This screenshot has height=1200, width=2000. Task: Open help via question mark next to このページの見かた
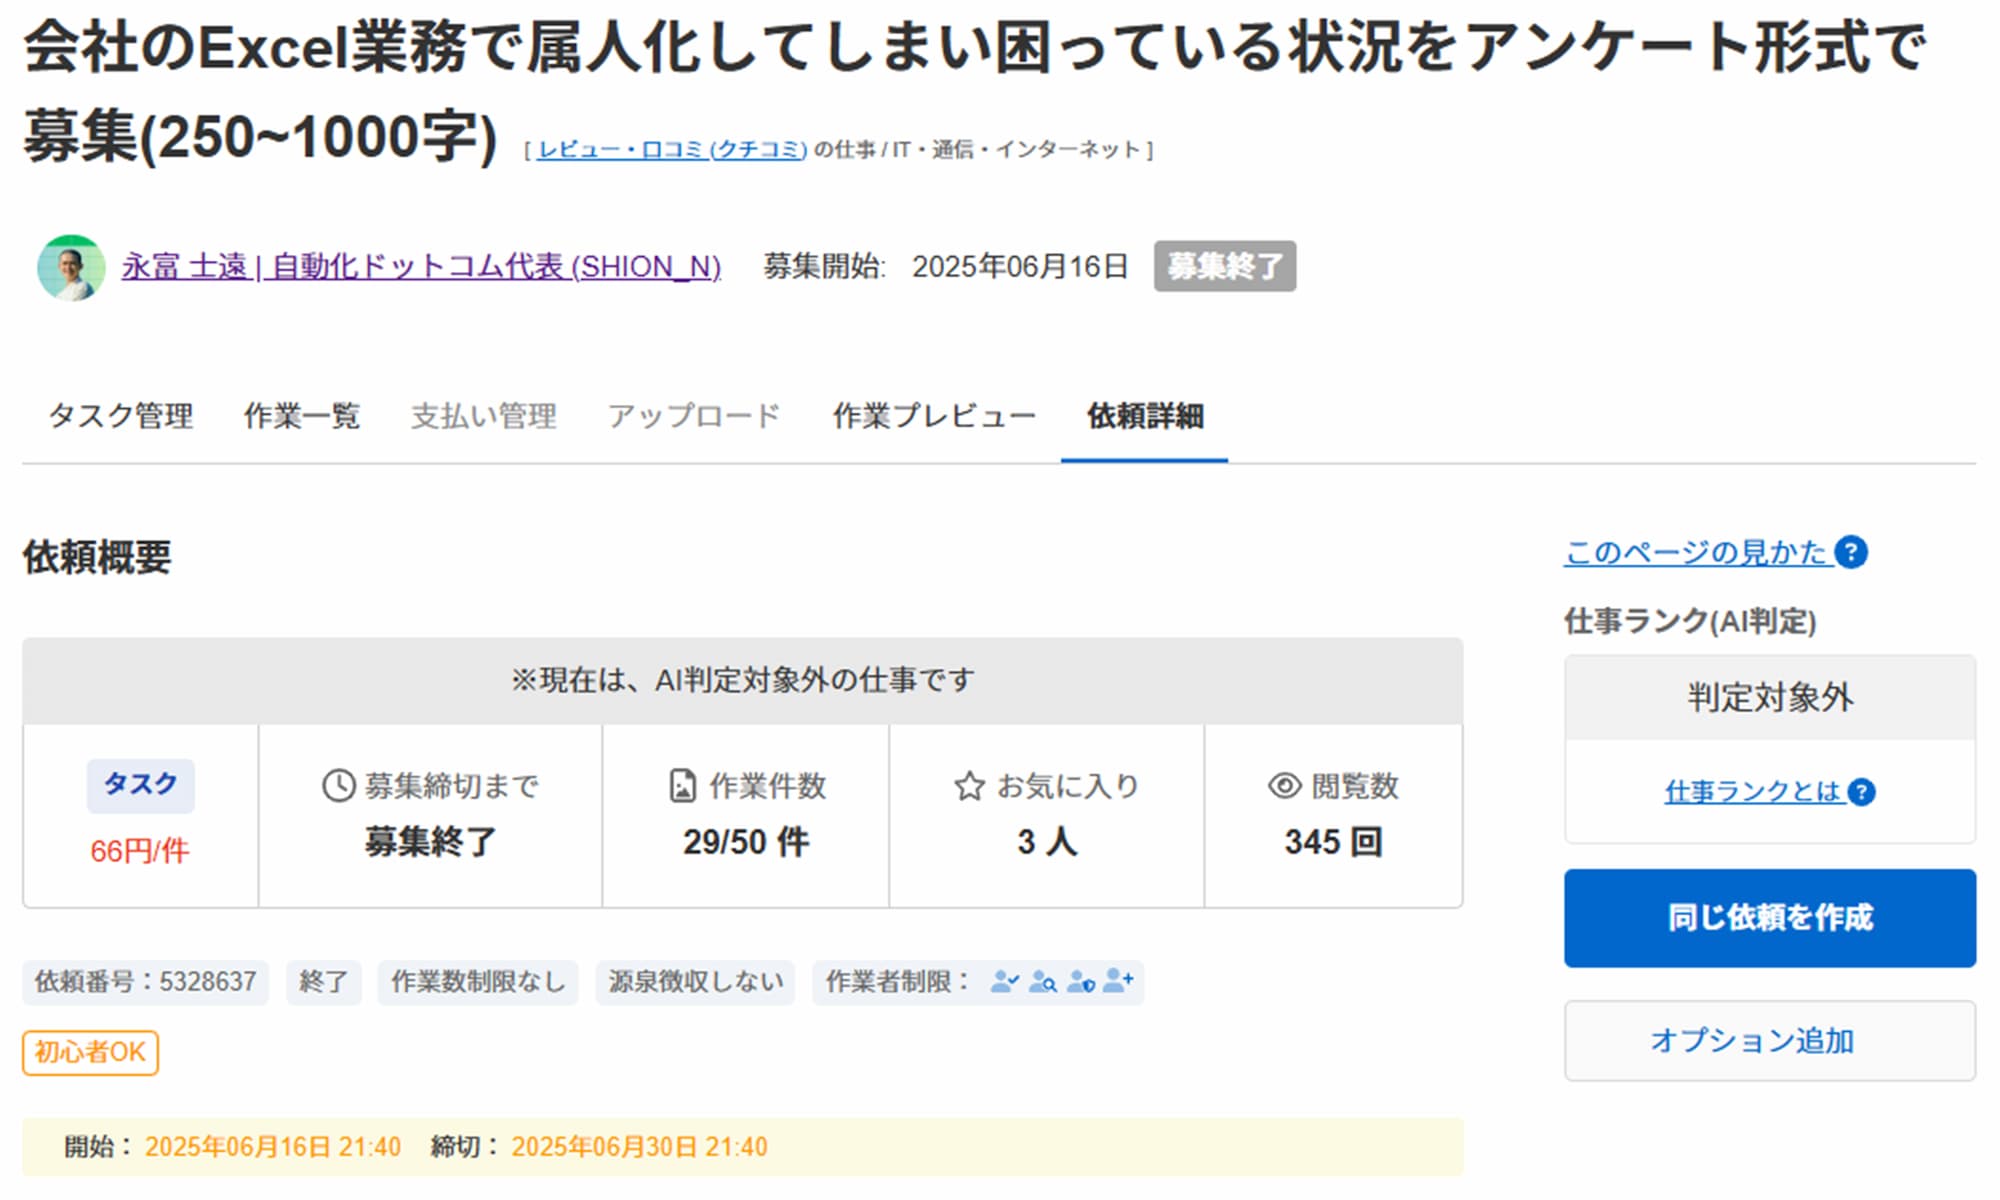click(x=1852, y=552)
